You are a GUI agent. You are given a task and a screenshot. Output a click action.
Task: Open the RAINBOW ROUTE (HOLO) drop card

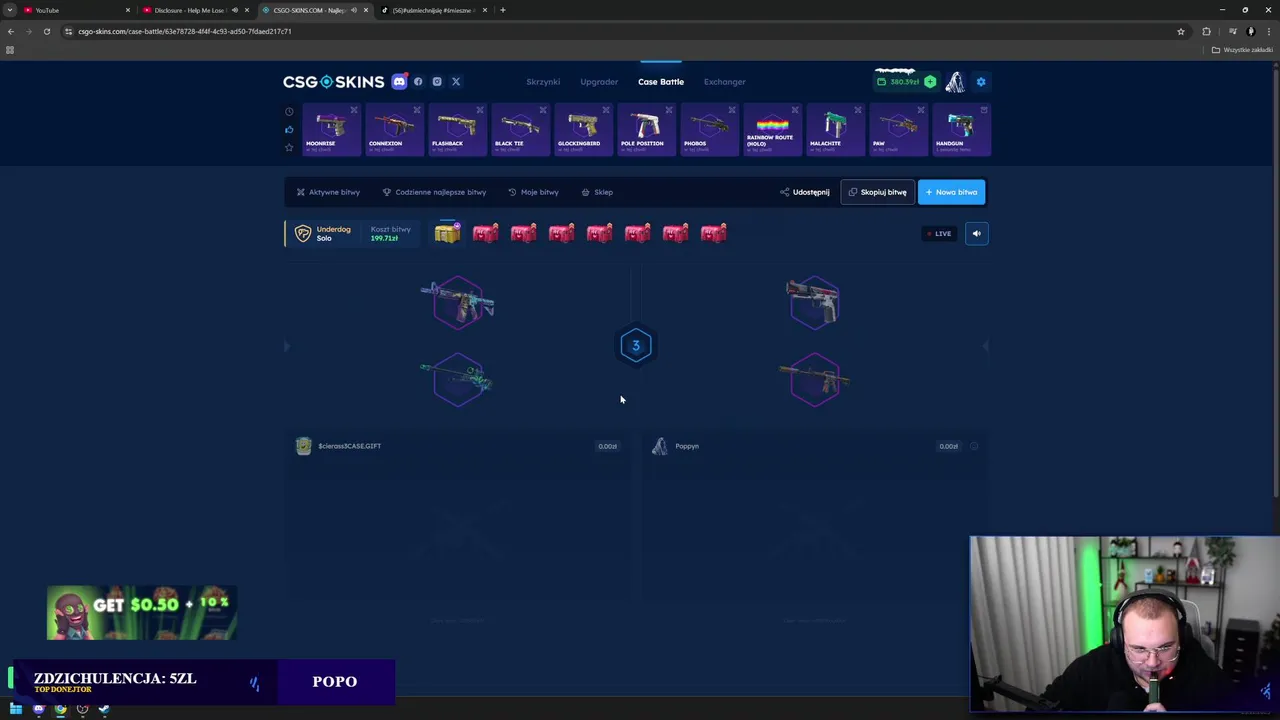[x=772, y=130]
